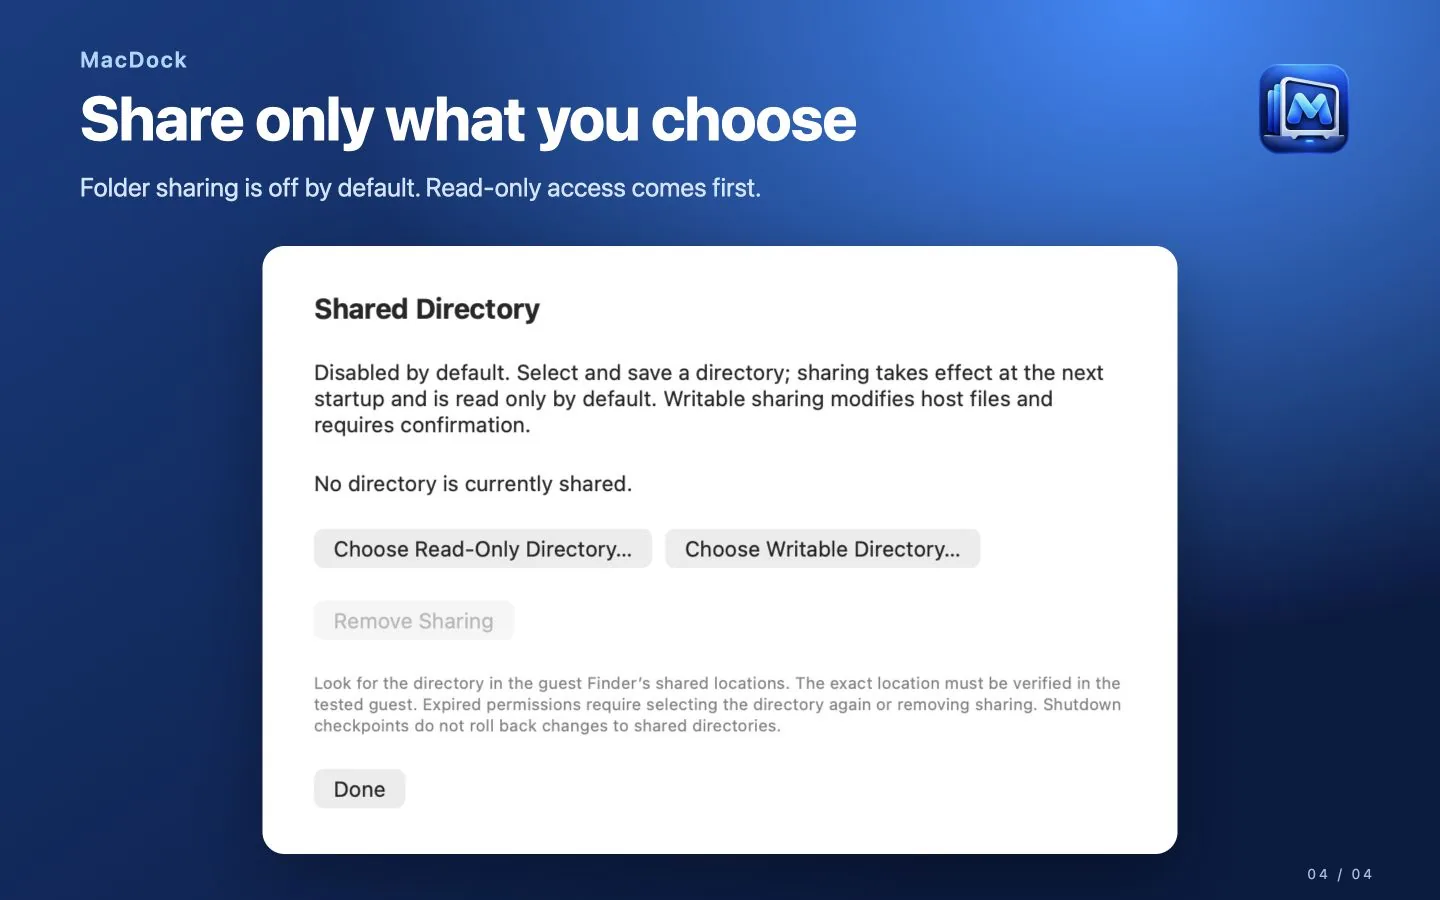Click the 'requires confirmation.' text line

(x=422, y=425)
